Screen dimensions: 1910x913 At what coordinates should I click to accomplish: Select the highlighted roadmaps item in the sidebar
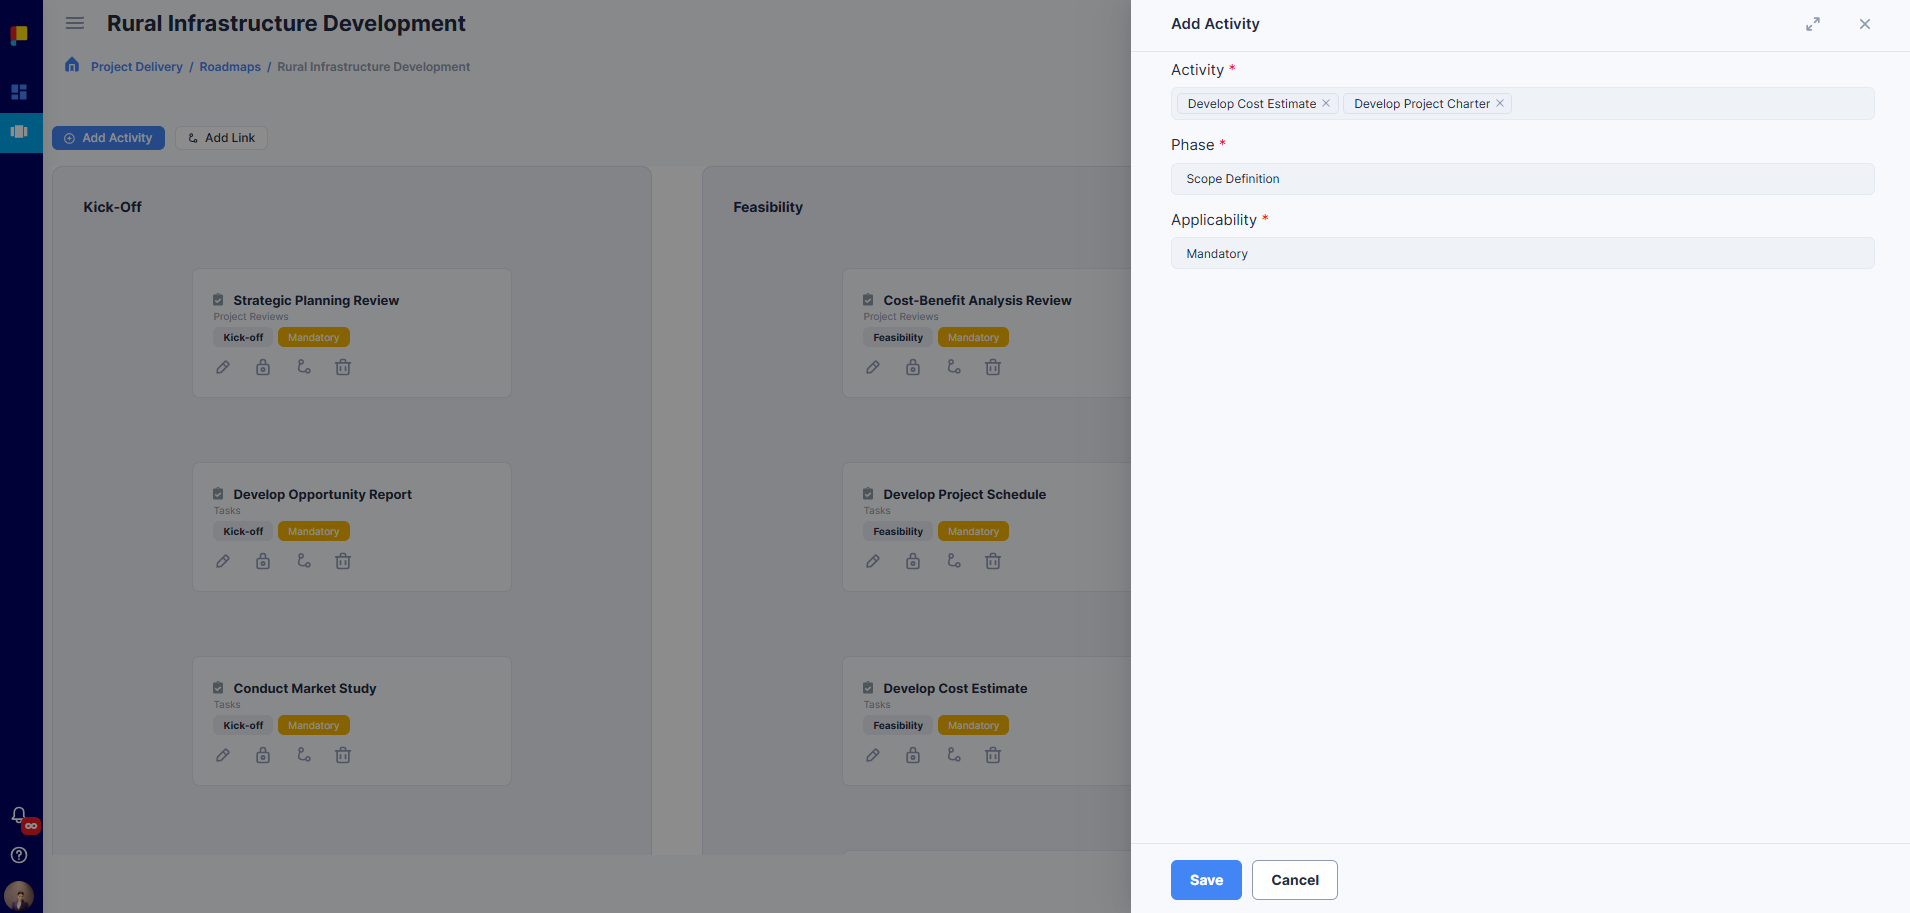[x=20, y=132]
